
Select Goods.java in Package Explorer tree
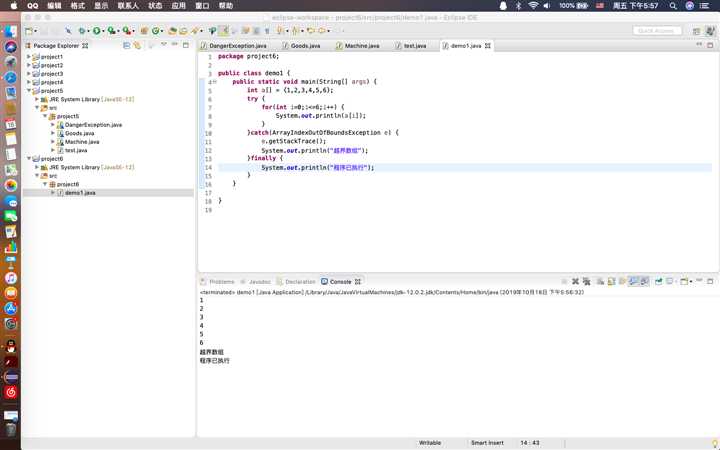(79, 133)
